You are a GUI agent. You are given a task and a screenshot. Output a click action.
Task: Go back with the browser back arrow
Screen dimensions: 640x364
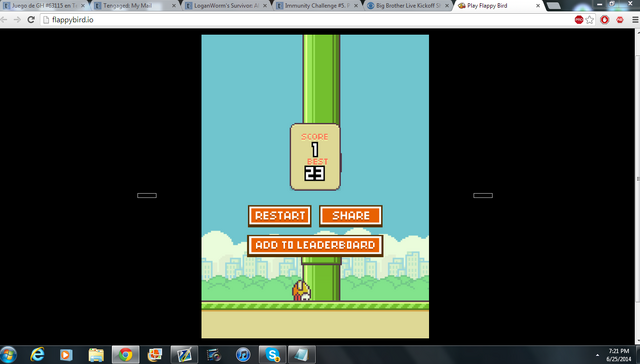tap(4, 20)
